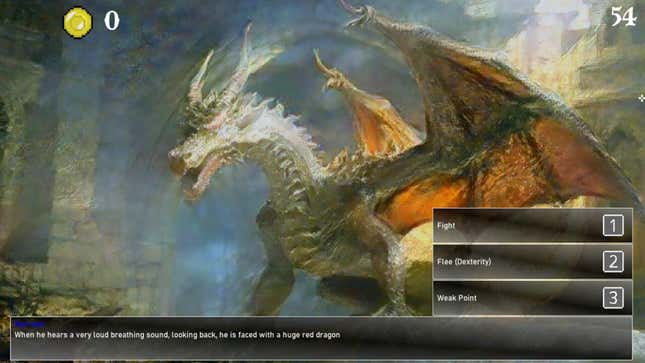Click the Fight label text
This screenshot has width=645, height=363.
pyautogui.click(x=446, y=226)
